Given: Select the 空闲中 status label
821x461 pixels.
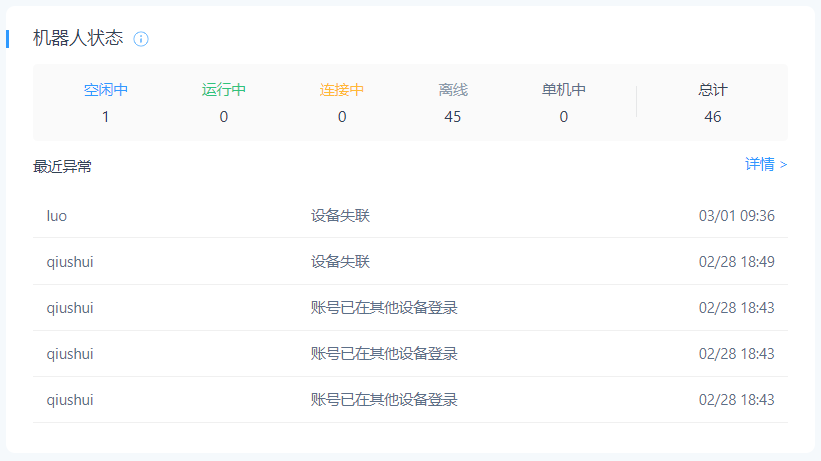Looking at the screenshot, I should coord(106,90).
